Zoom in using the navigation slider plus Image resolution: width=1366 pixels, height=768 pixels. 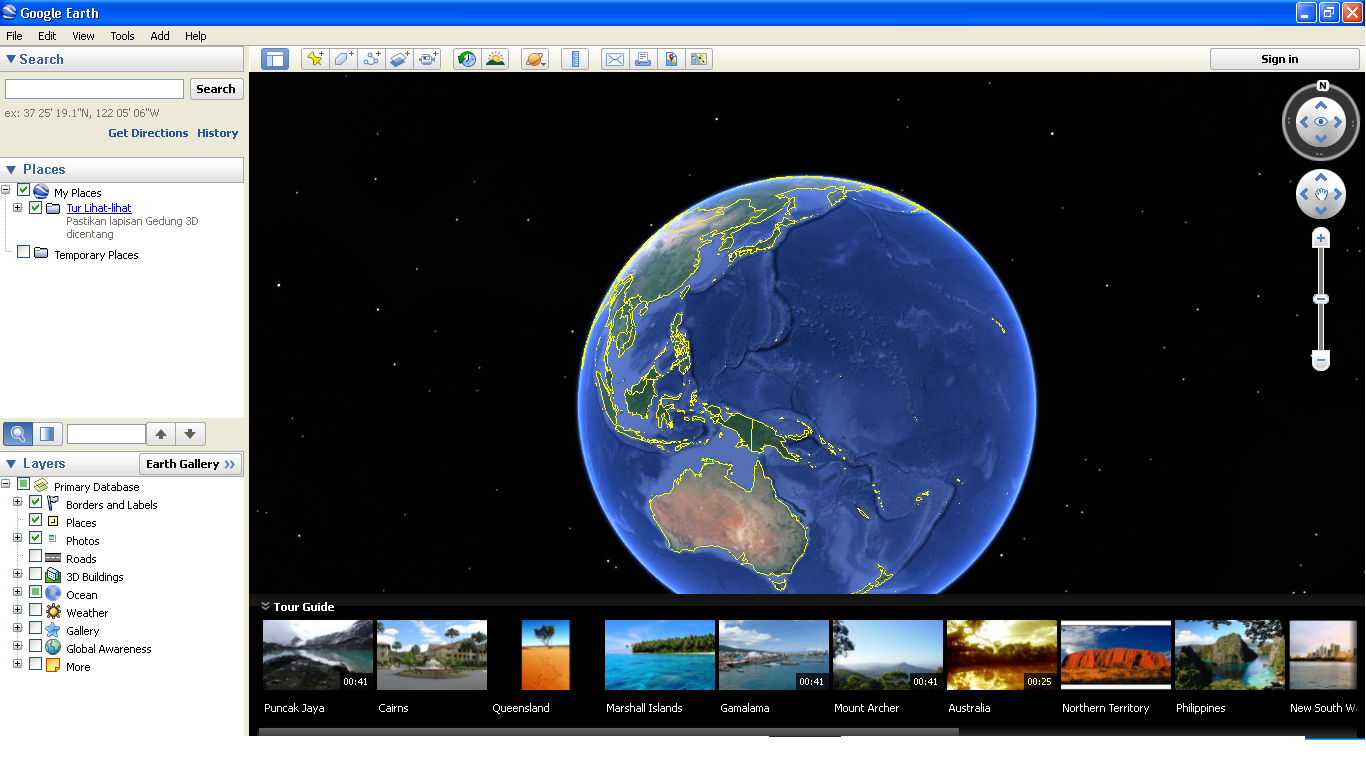pyautogui.click(x=1321, y=237)
